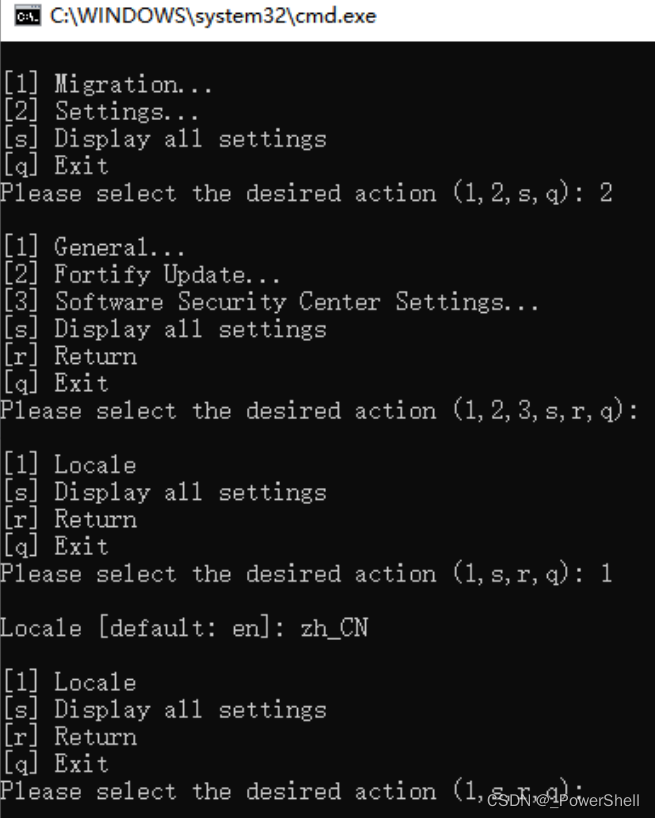
Task: Click "[s] Display all settings" directly under "[2] Settings..."
Action: pos(164,138)
